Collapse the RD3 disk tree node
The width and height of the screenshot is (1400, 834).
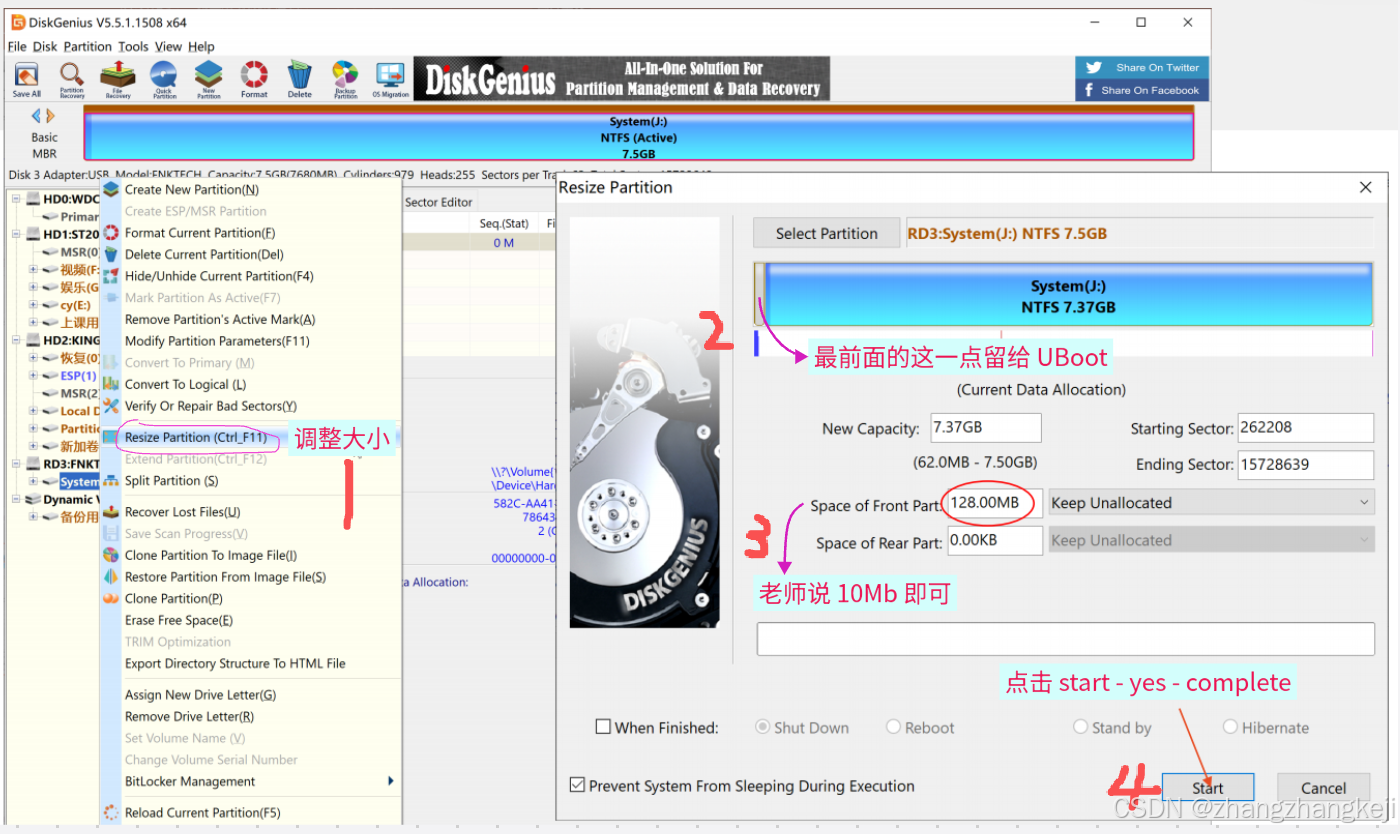pos(18,464)
